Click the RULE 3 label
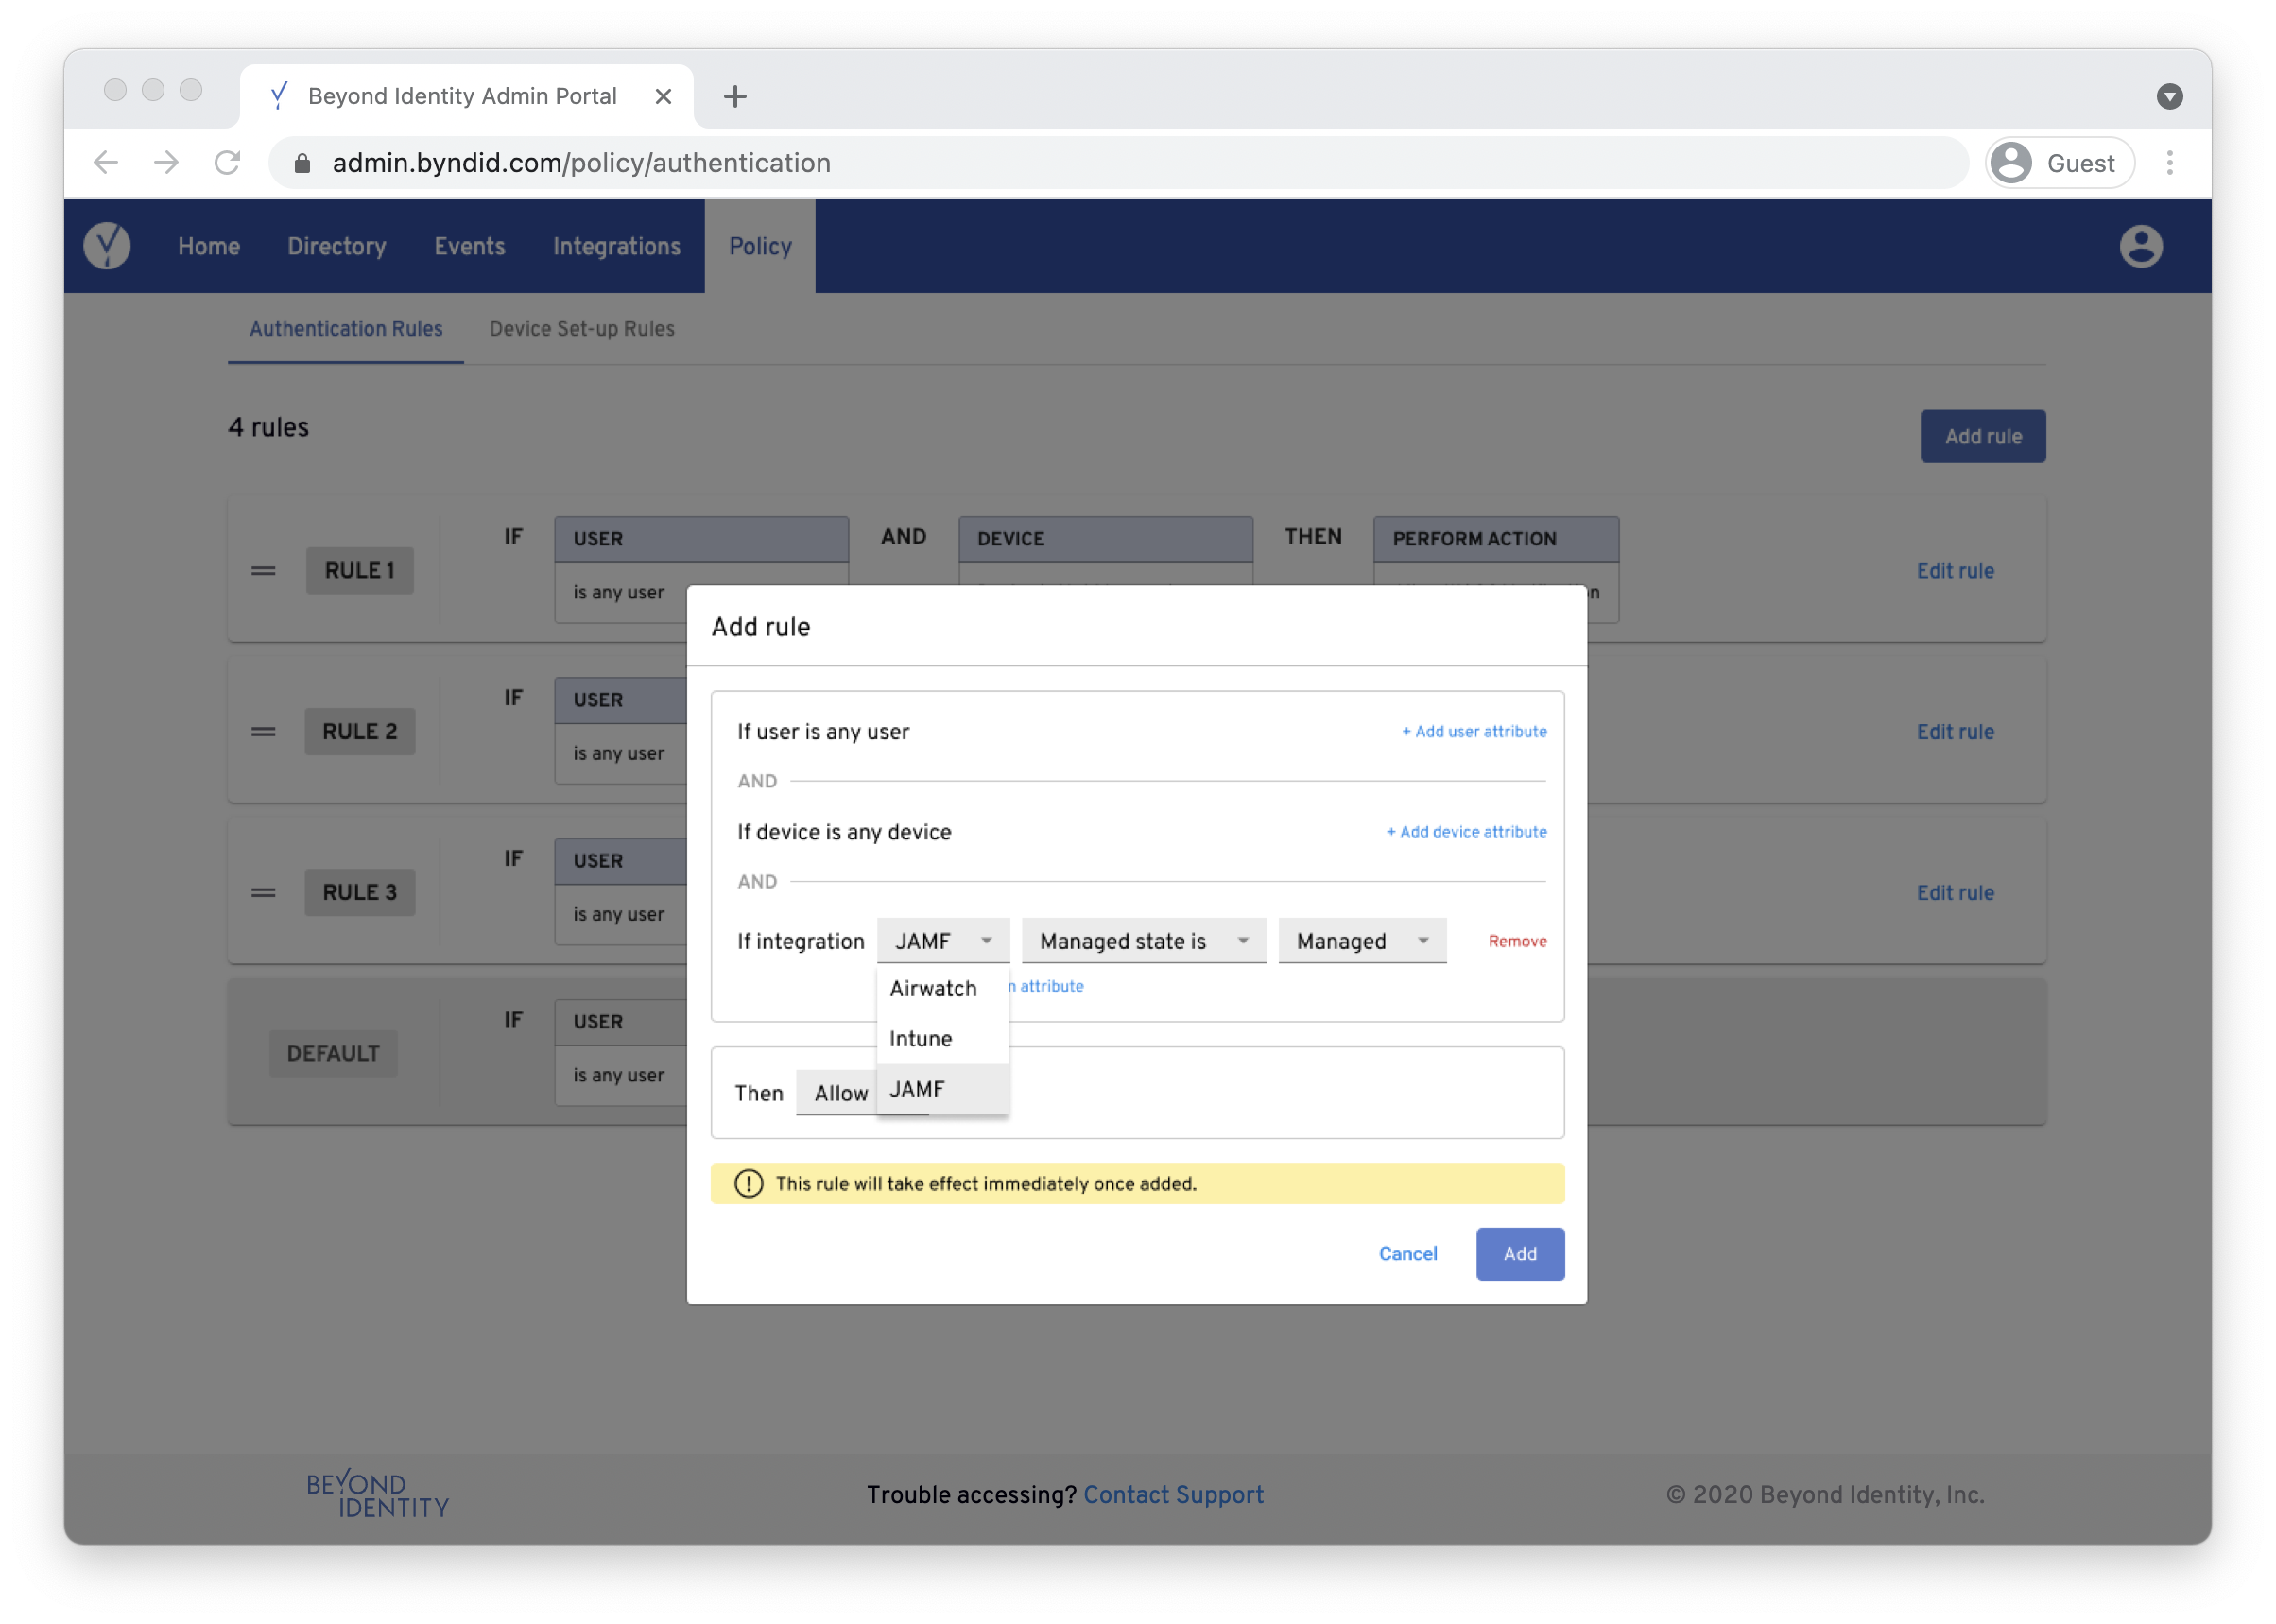Screen dimensions: 2276x1624 [360, 892]
